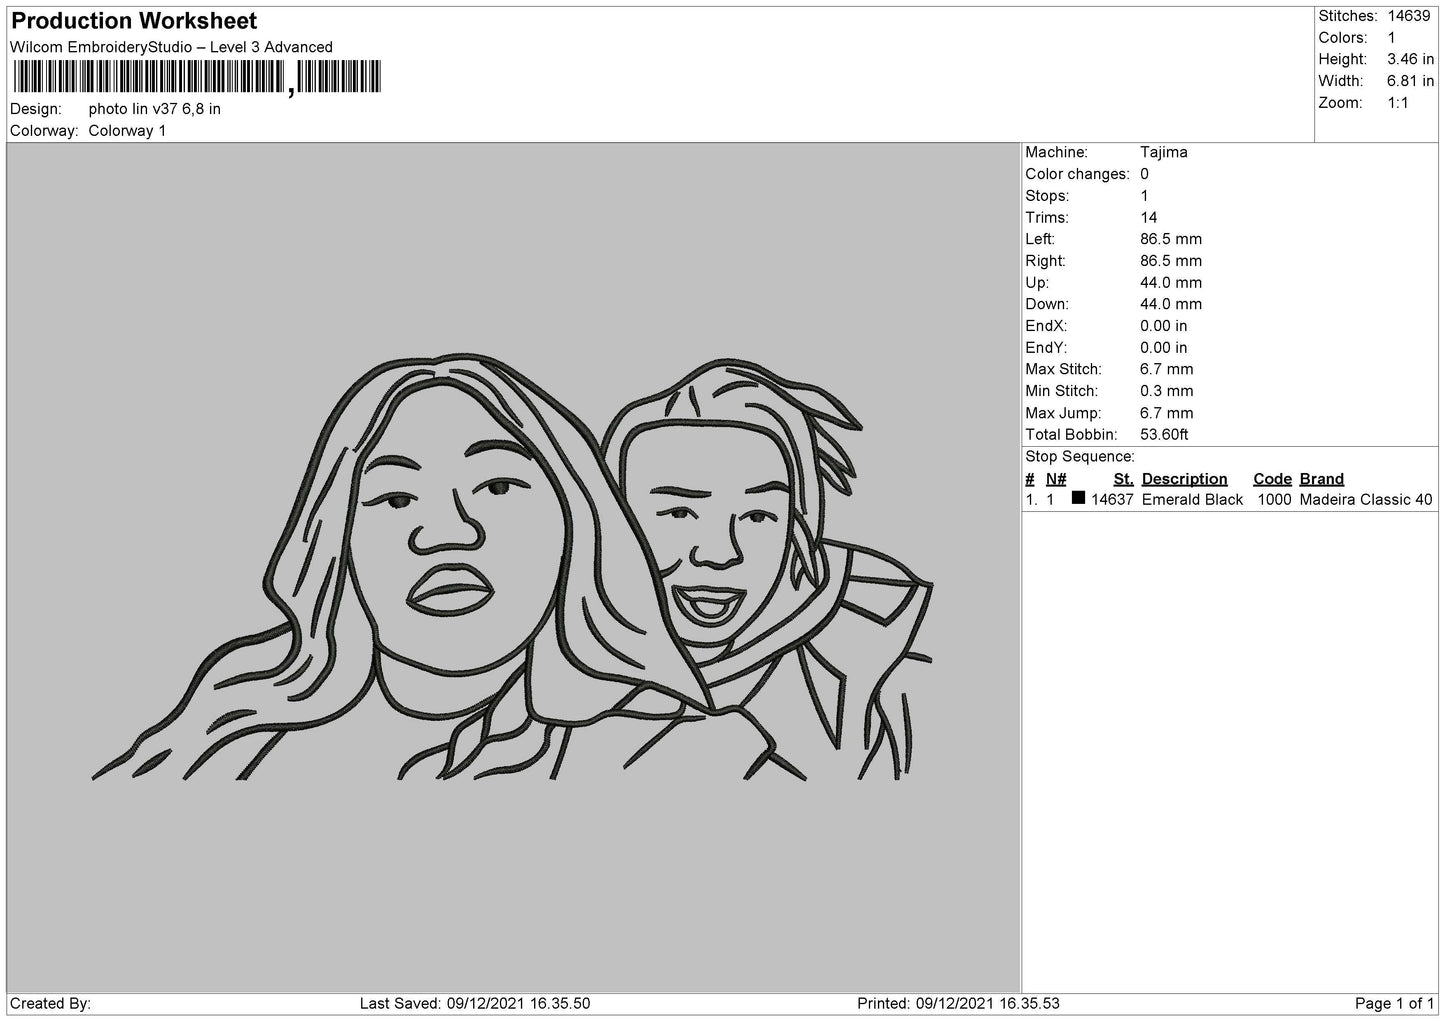The width and height of the screenshot is (1445, 1021).
Task: Click the Page 1 of 1 indicator
Action: 1394,1003
